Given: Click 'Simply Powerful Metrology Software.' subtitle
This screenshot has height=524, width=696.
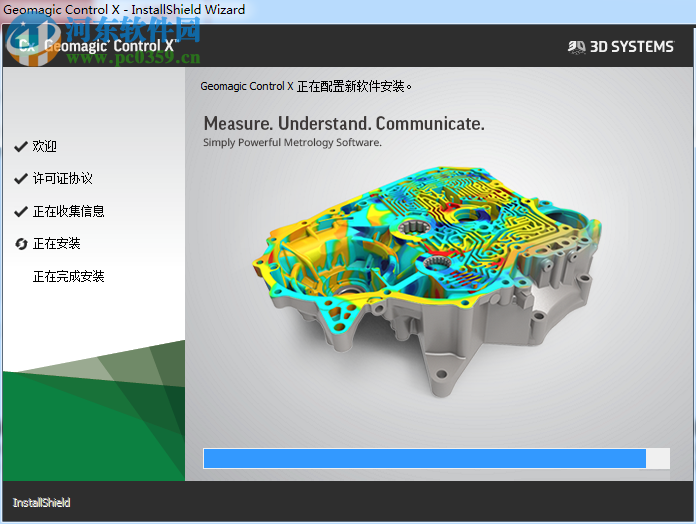Looking at the screenshot, I should (292, 142).
